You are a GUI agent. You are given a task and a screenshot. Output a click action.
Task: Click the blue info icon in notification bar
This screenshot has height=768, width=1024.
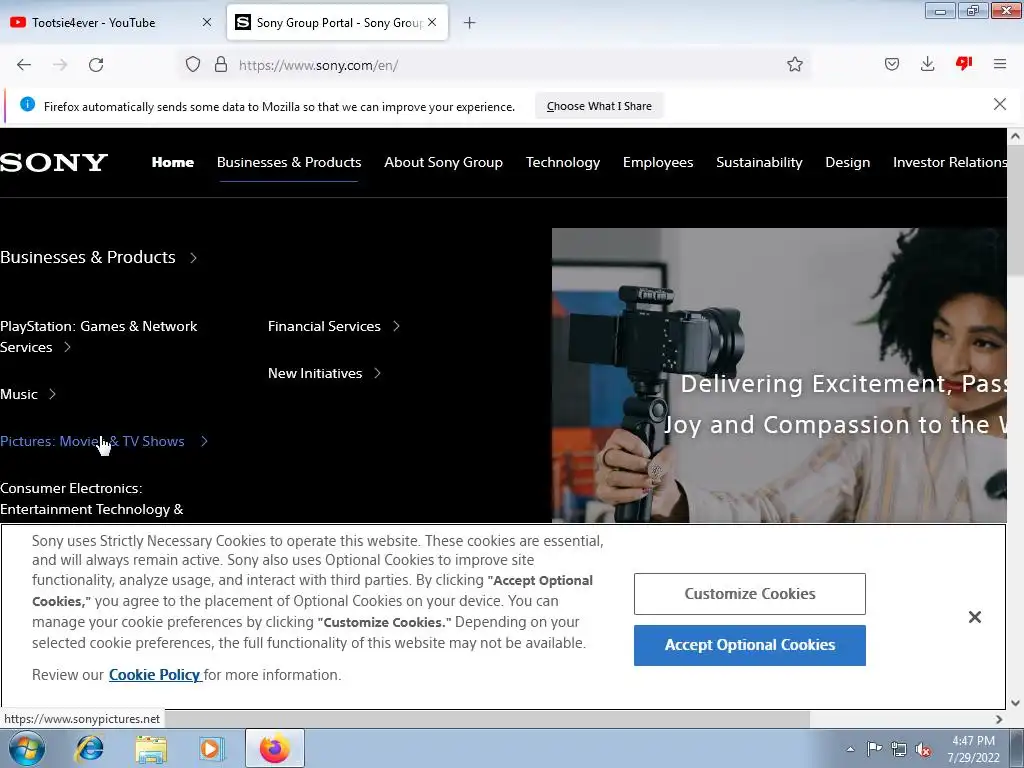(x=27, y=104)
